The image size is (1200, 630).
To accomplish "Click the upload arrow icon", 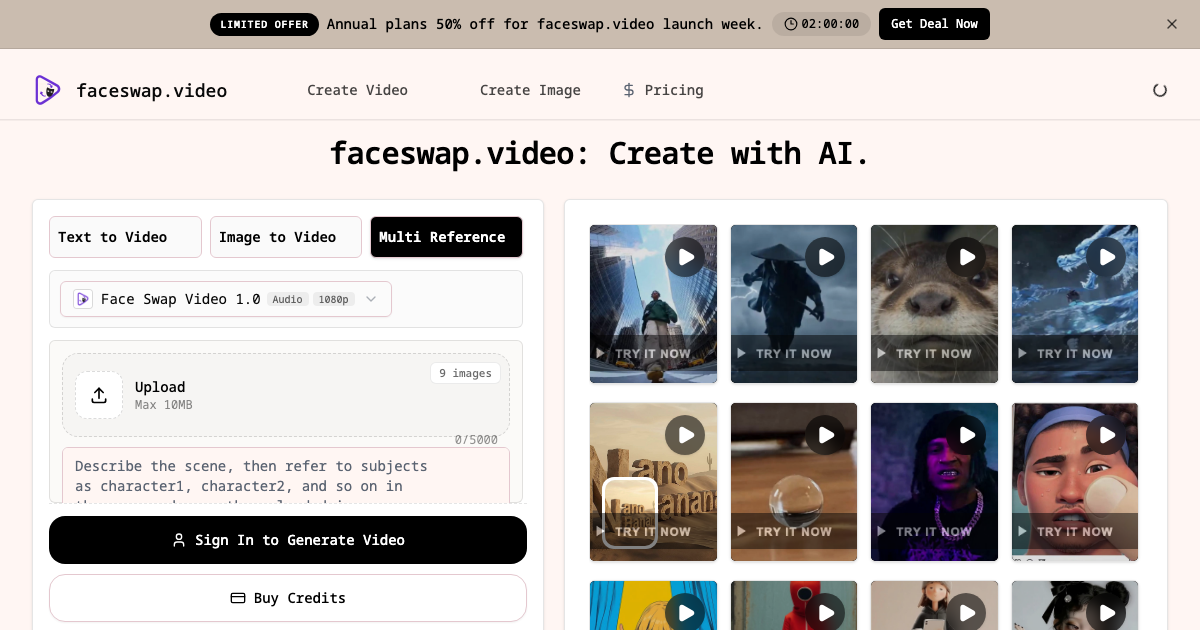I will pos(99,395).
